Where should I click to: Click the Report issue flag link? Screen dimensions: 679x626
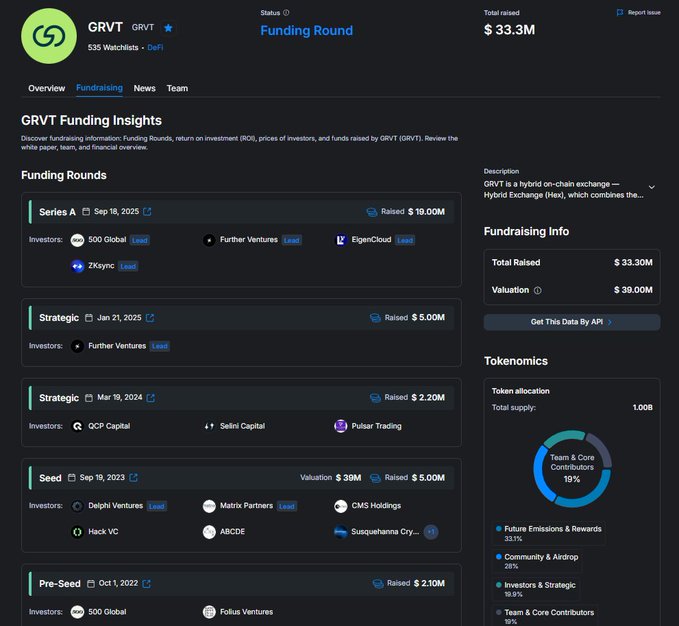coord(638,13)
